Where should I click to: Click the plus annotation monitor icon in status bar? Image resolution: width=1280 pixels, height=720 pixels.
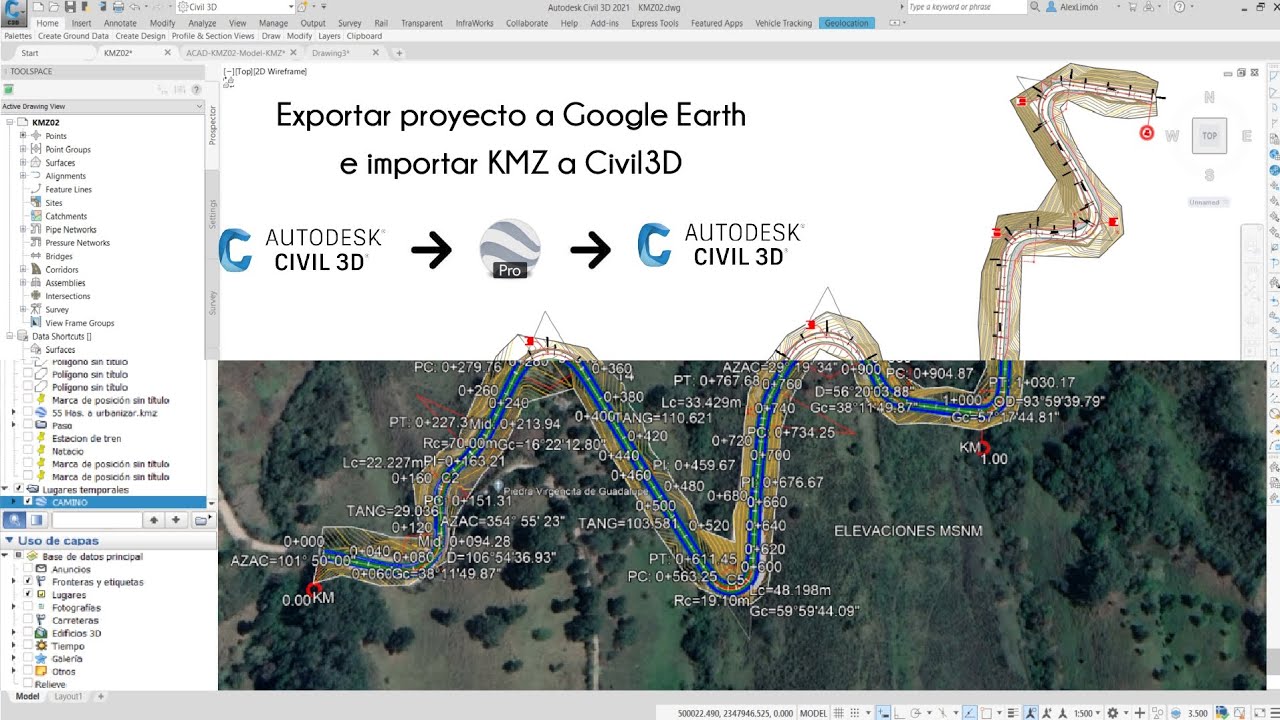[1140, 713]
